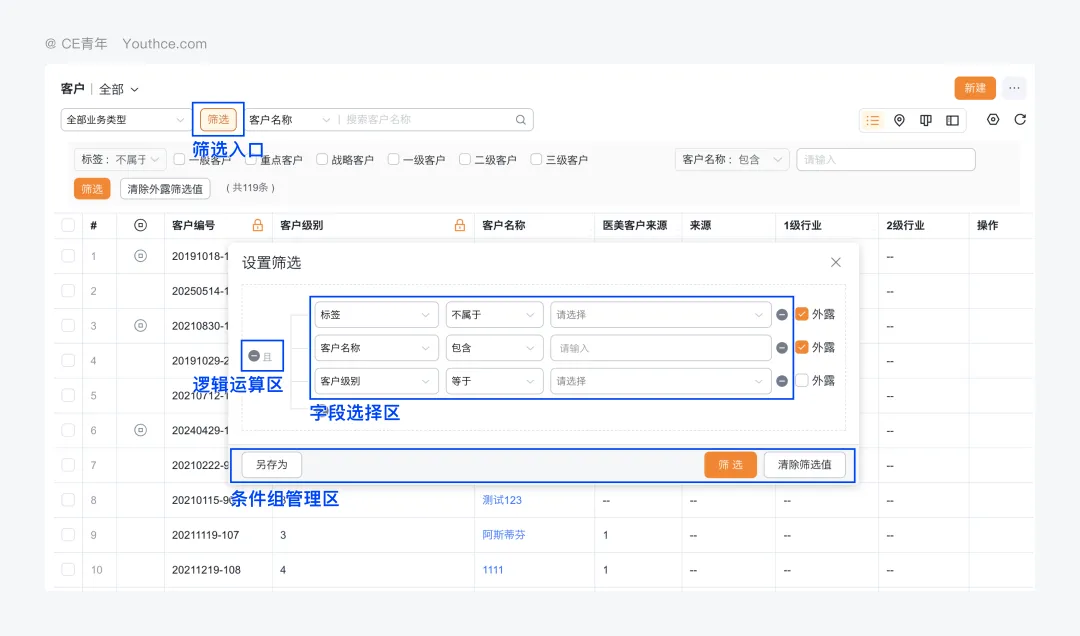Click the search magnifier in the search bar
Viewport: 1080px width, 636px height.
(519, 119)
